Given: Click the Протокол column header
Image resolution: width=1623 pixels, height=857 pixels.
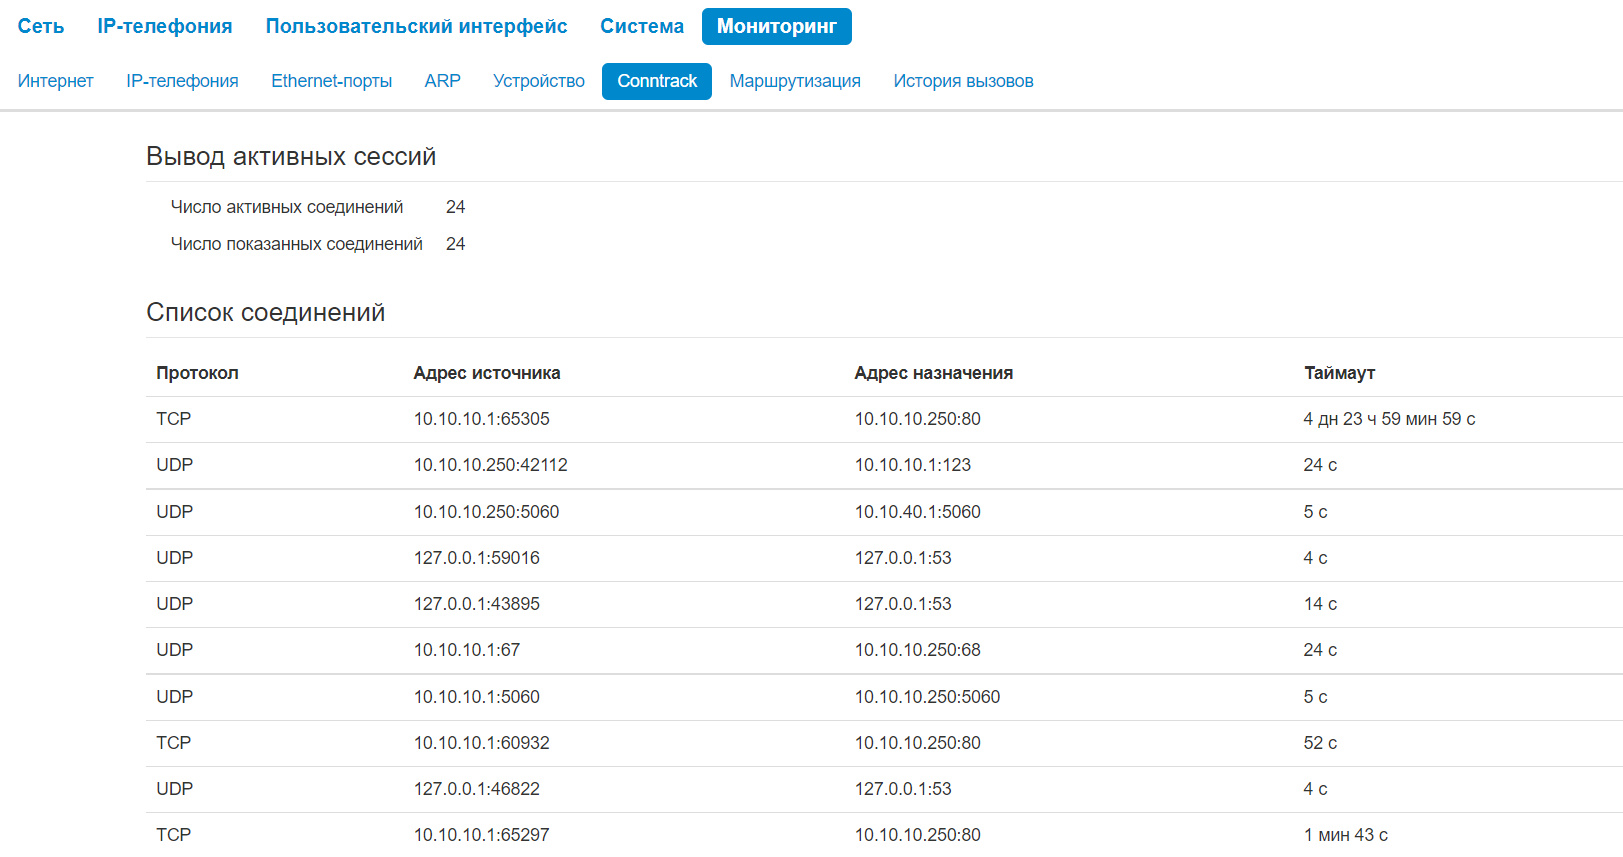Looking at the screenshot, I should tap(197, 373).
